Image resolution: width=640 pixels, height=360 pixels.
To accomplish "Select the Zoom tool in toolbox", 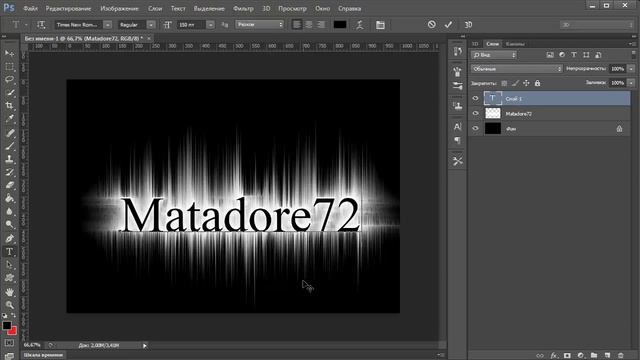I will (x=9, y=305).
